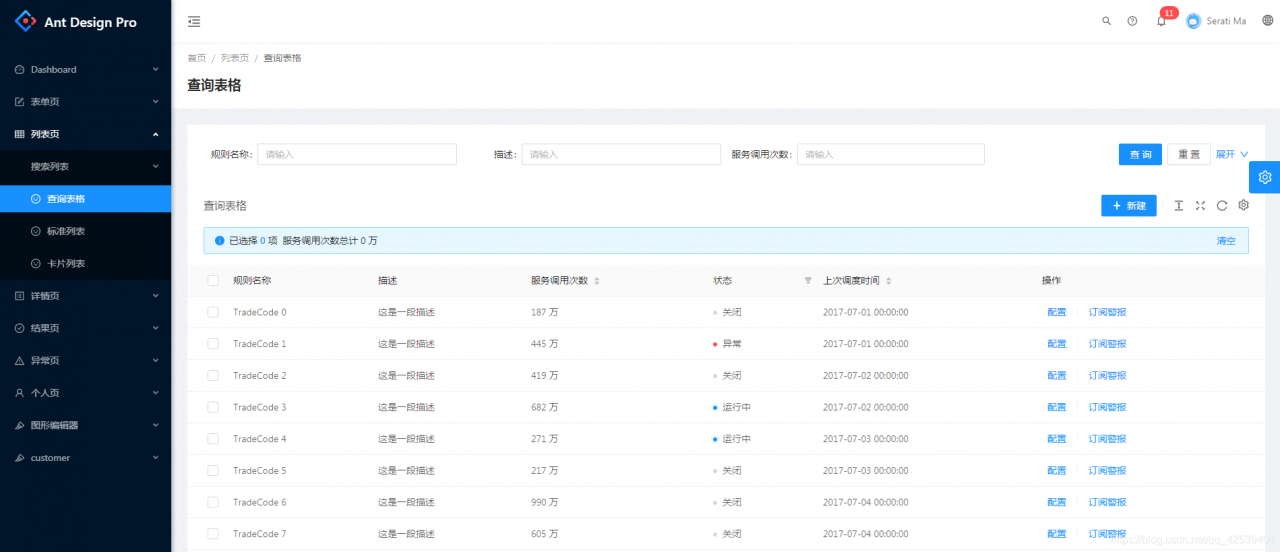Open the help question mark icon

point(1132,21)
